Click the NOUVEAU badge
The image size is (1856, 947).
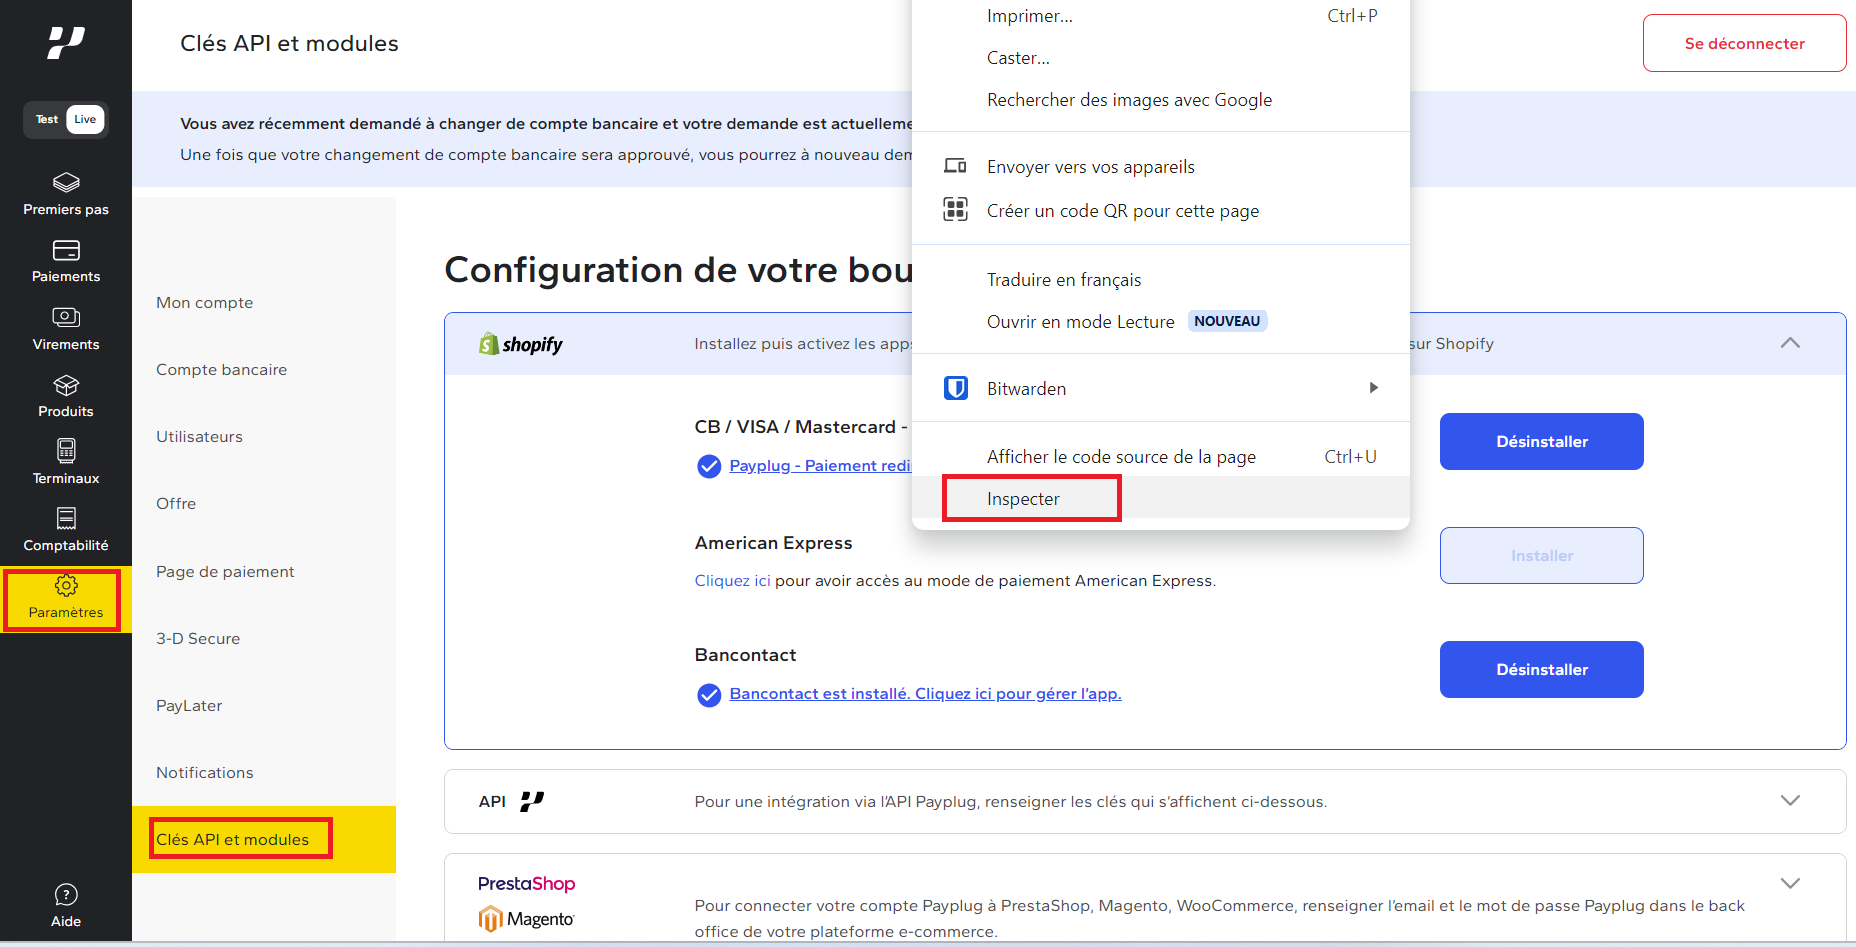click(1227, 321)
